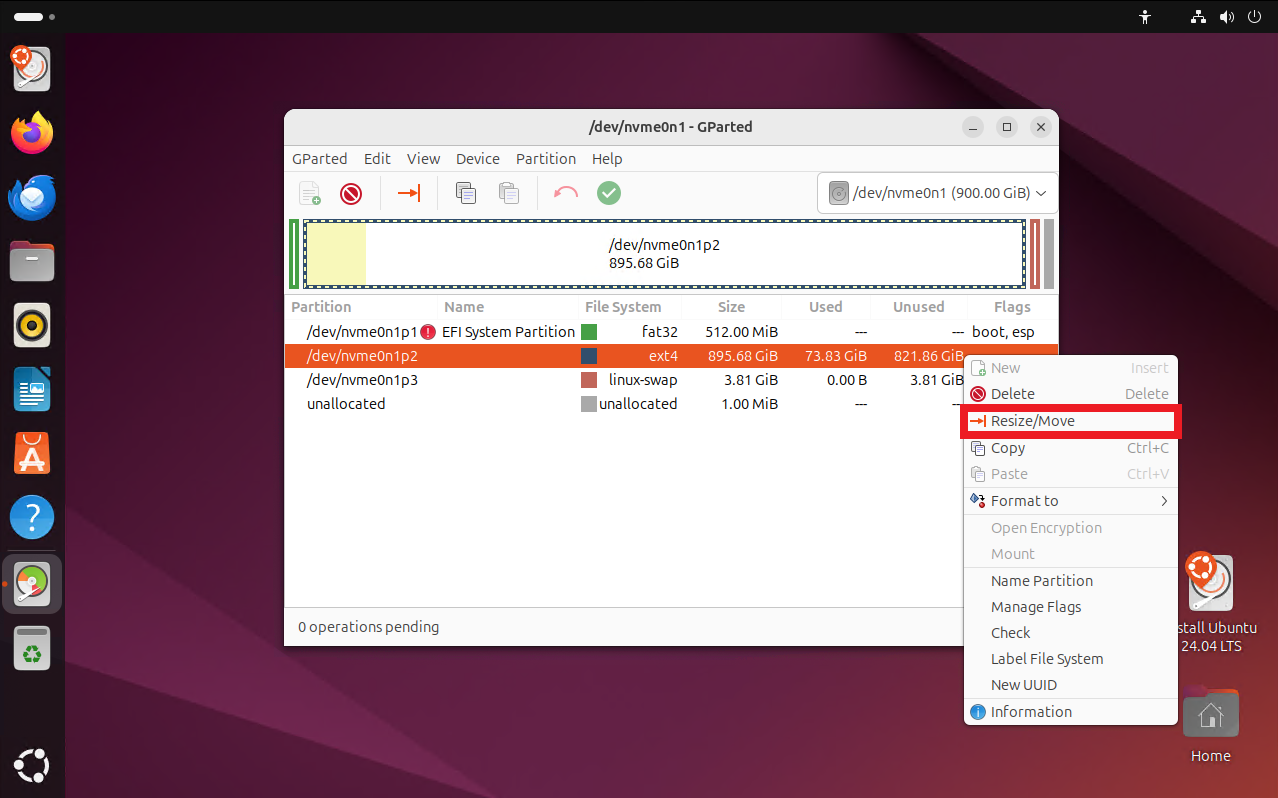Select Name Partition in context menu

1070,581
